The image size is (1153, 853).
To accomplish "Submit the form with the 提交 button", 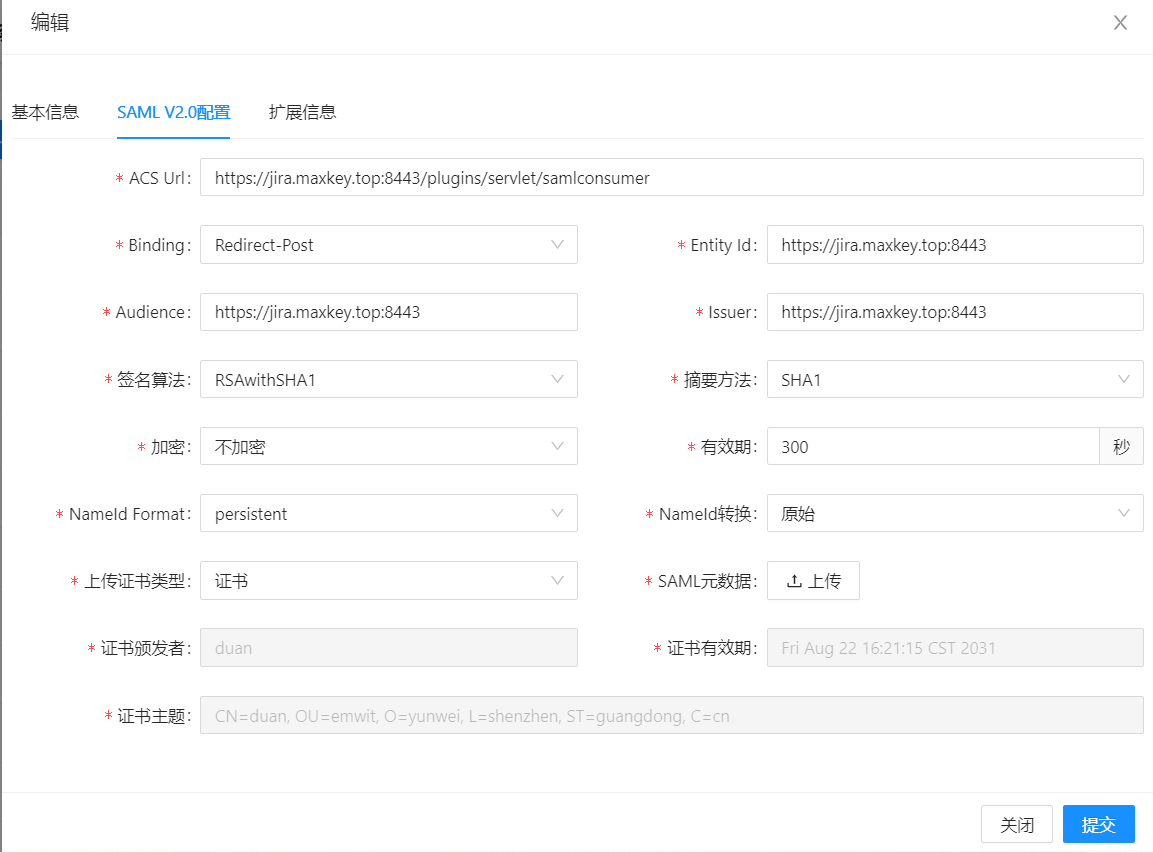I will coord(1099,824).
